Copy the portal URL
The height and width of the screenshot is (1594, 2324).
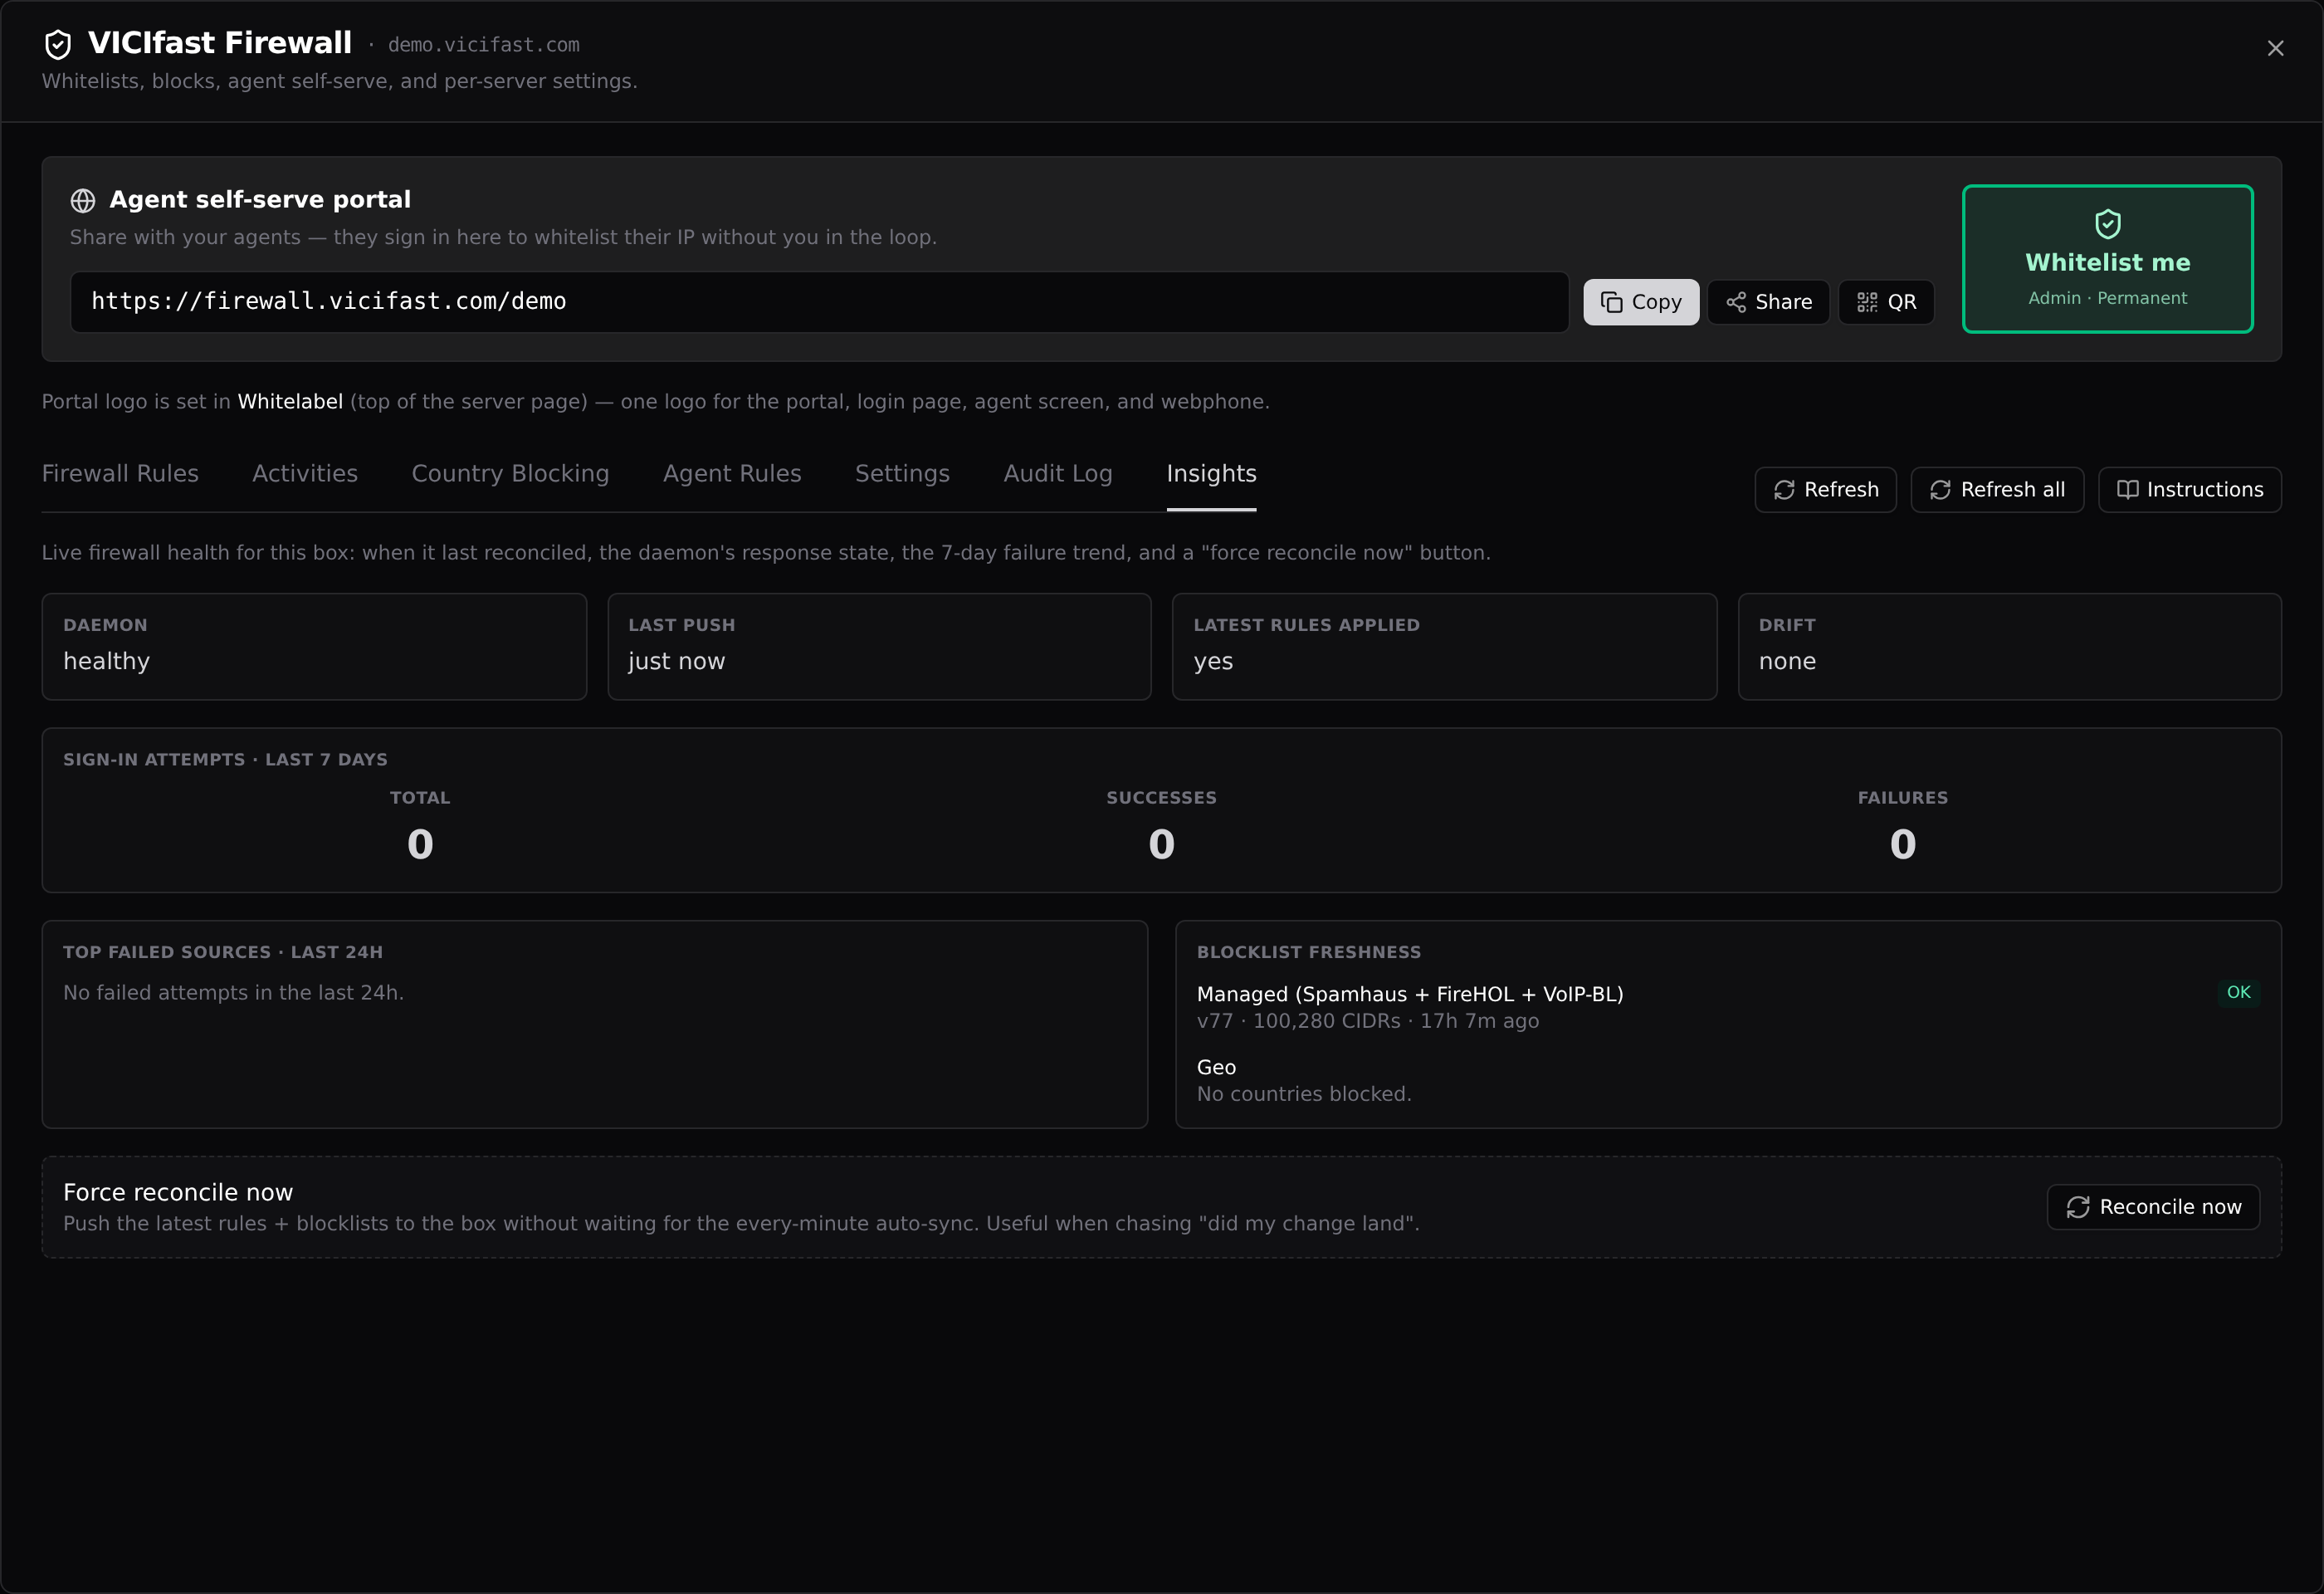(1640, 302)
